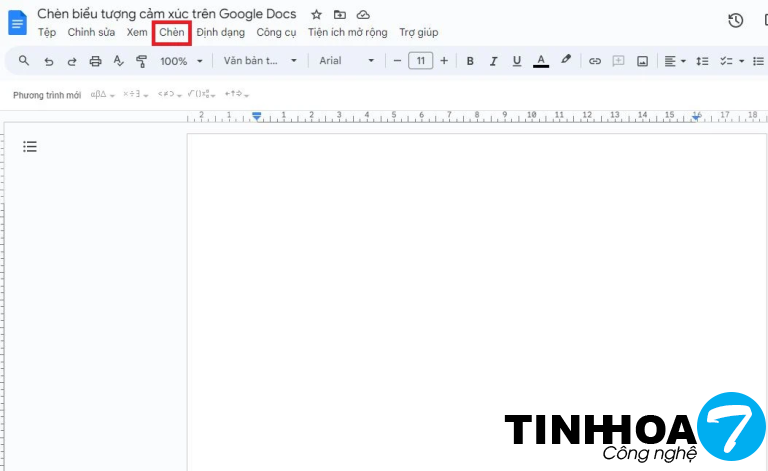Screen dimensions: 768x471
Task: Click the print icon in toolbar
Action: point(95,61)
